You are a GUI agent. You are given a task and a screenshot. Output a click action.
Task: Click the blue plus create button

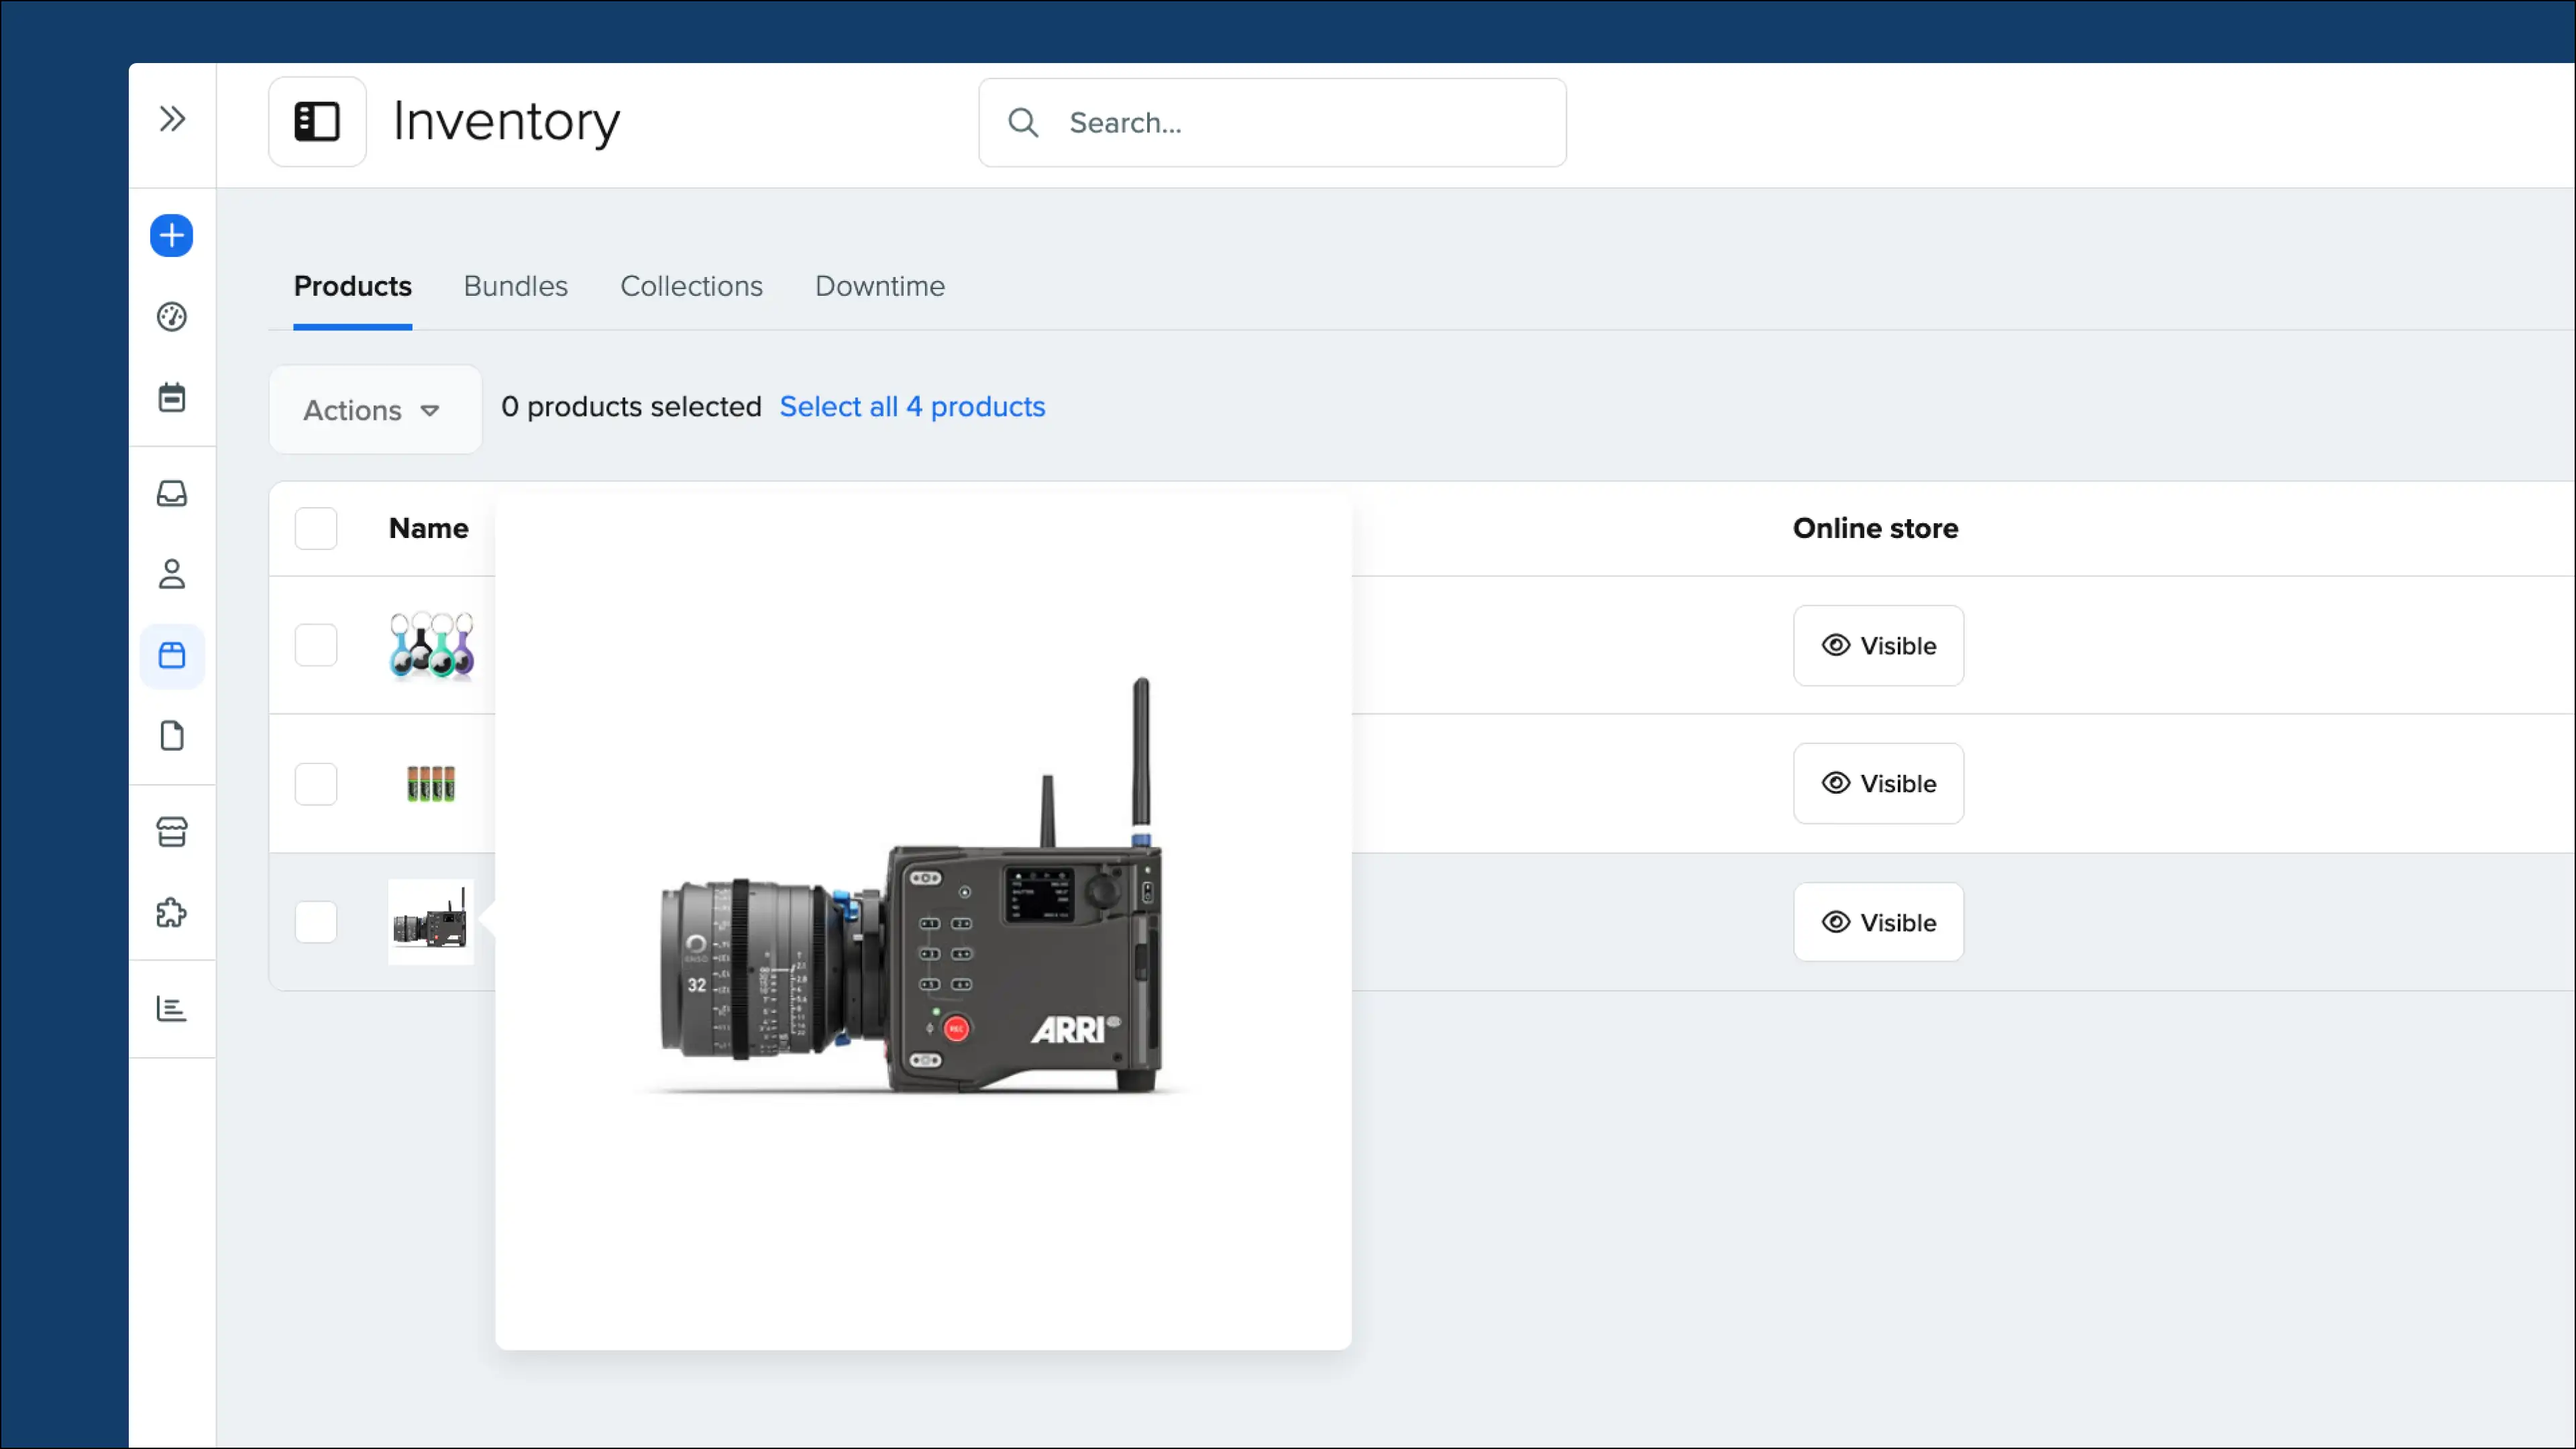click(172, 236)
